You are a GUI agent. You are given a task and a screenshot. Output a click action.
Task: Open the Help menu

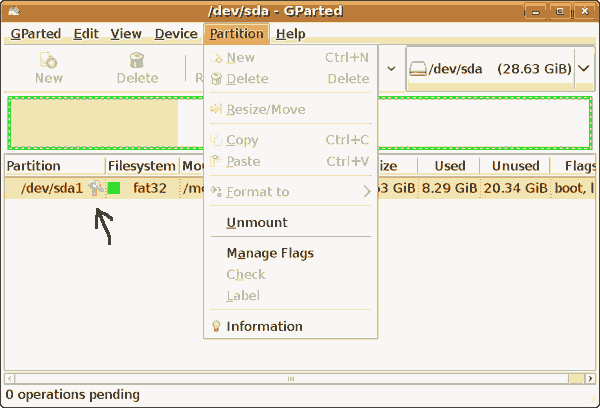[290, 34]
